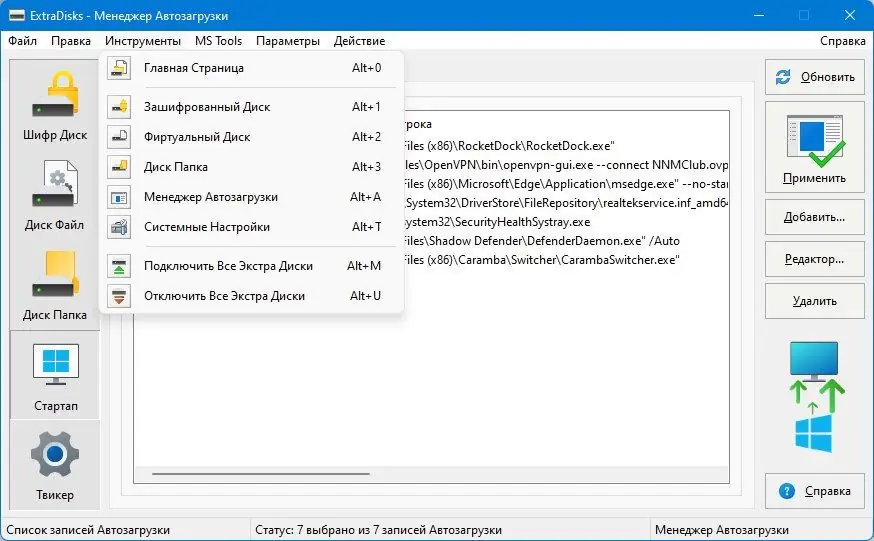Click status text 7 выбрано из 7 записей
The width and height of the screenshot is (874, 541).
tap(378, 529)
